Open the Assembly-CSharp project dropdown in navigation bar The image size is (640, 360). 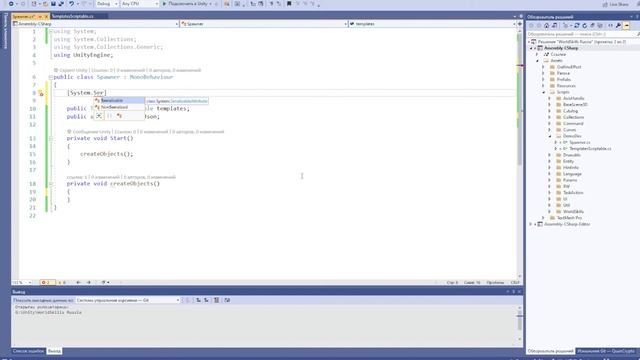(x=96, y=24)
